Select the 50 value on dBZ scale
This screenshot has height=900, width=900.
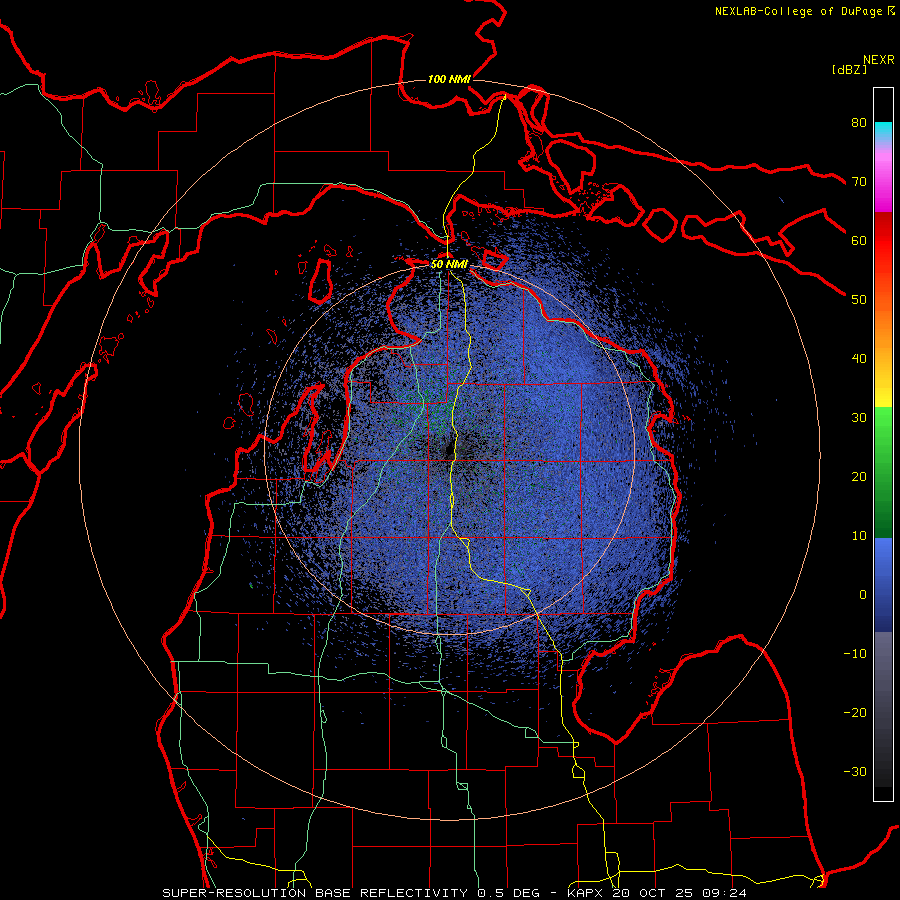(859, 300)
